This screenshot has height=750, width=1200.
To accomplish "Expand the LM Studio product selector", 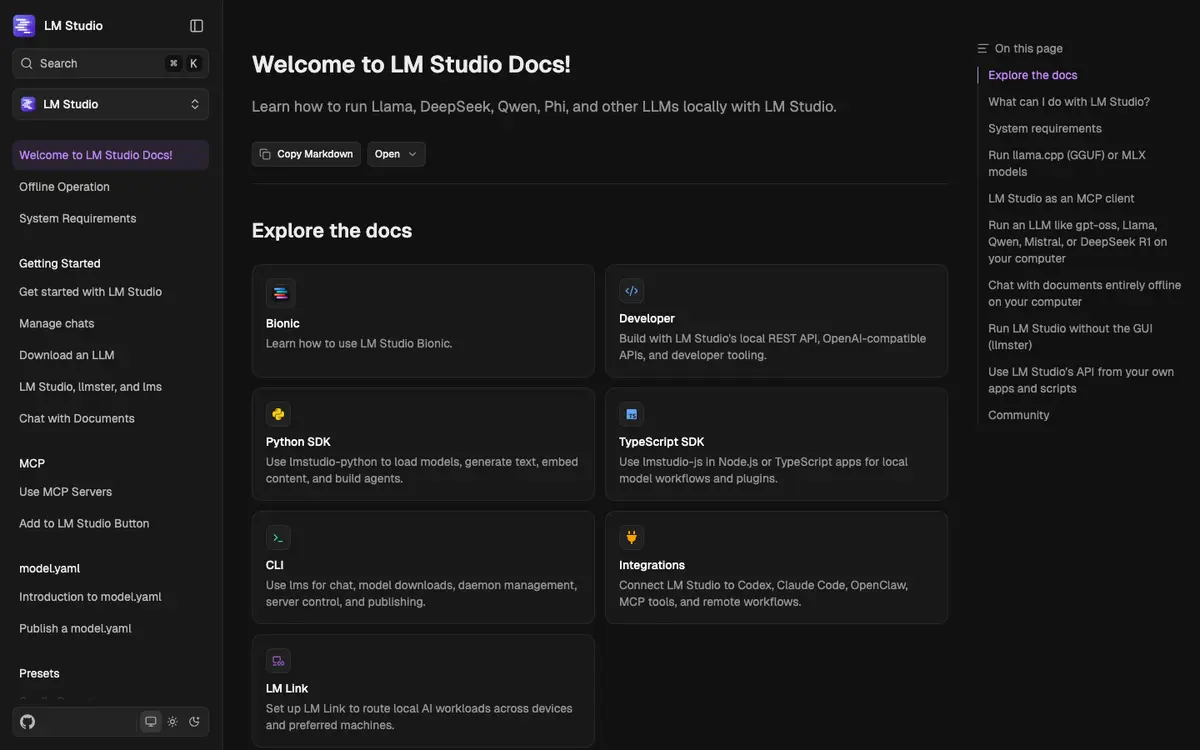I will point(110,104).
